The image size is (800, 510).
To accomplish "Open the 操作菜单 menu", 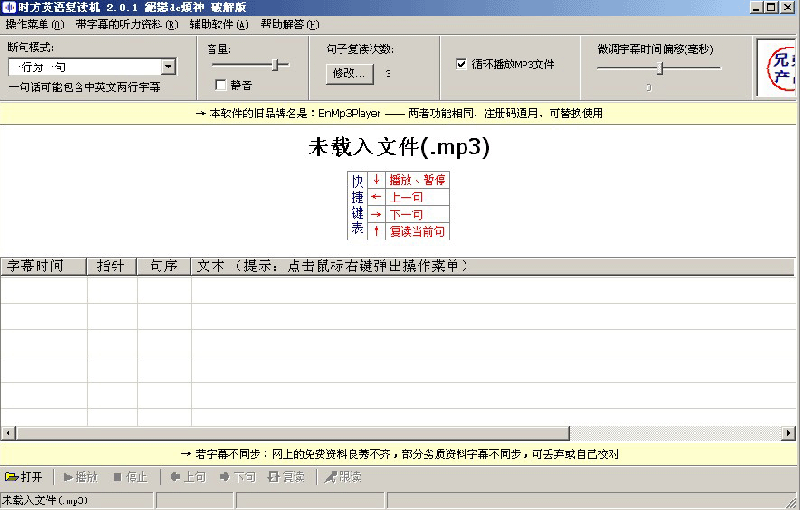I will [34, 24].
